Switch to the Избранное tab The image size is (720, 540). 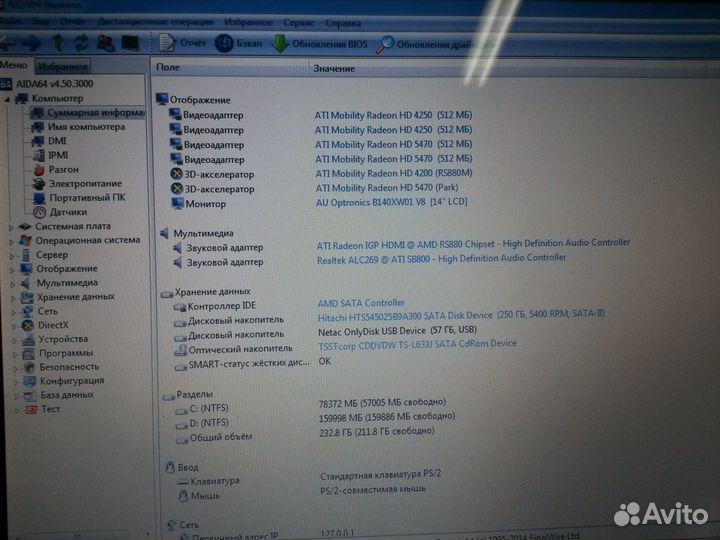(62, 67)
